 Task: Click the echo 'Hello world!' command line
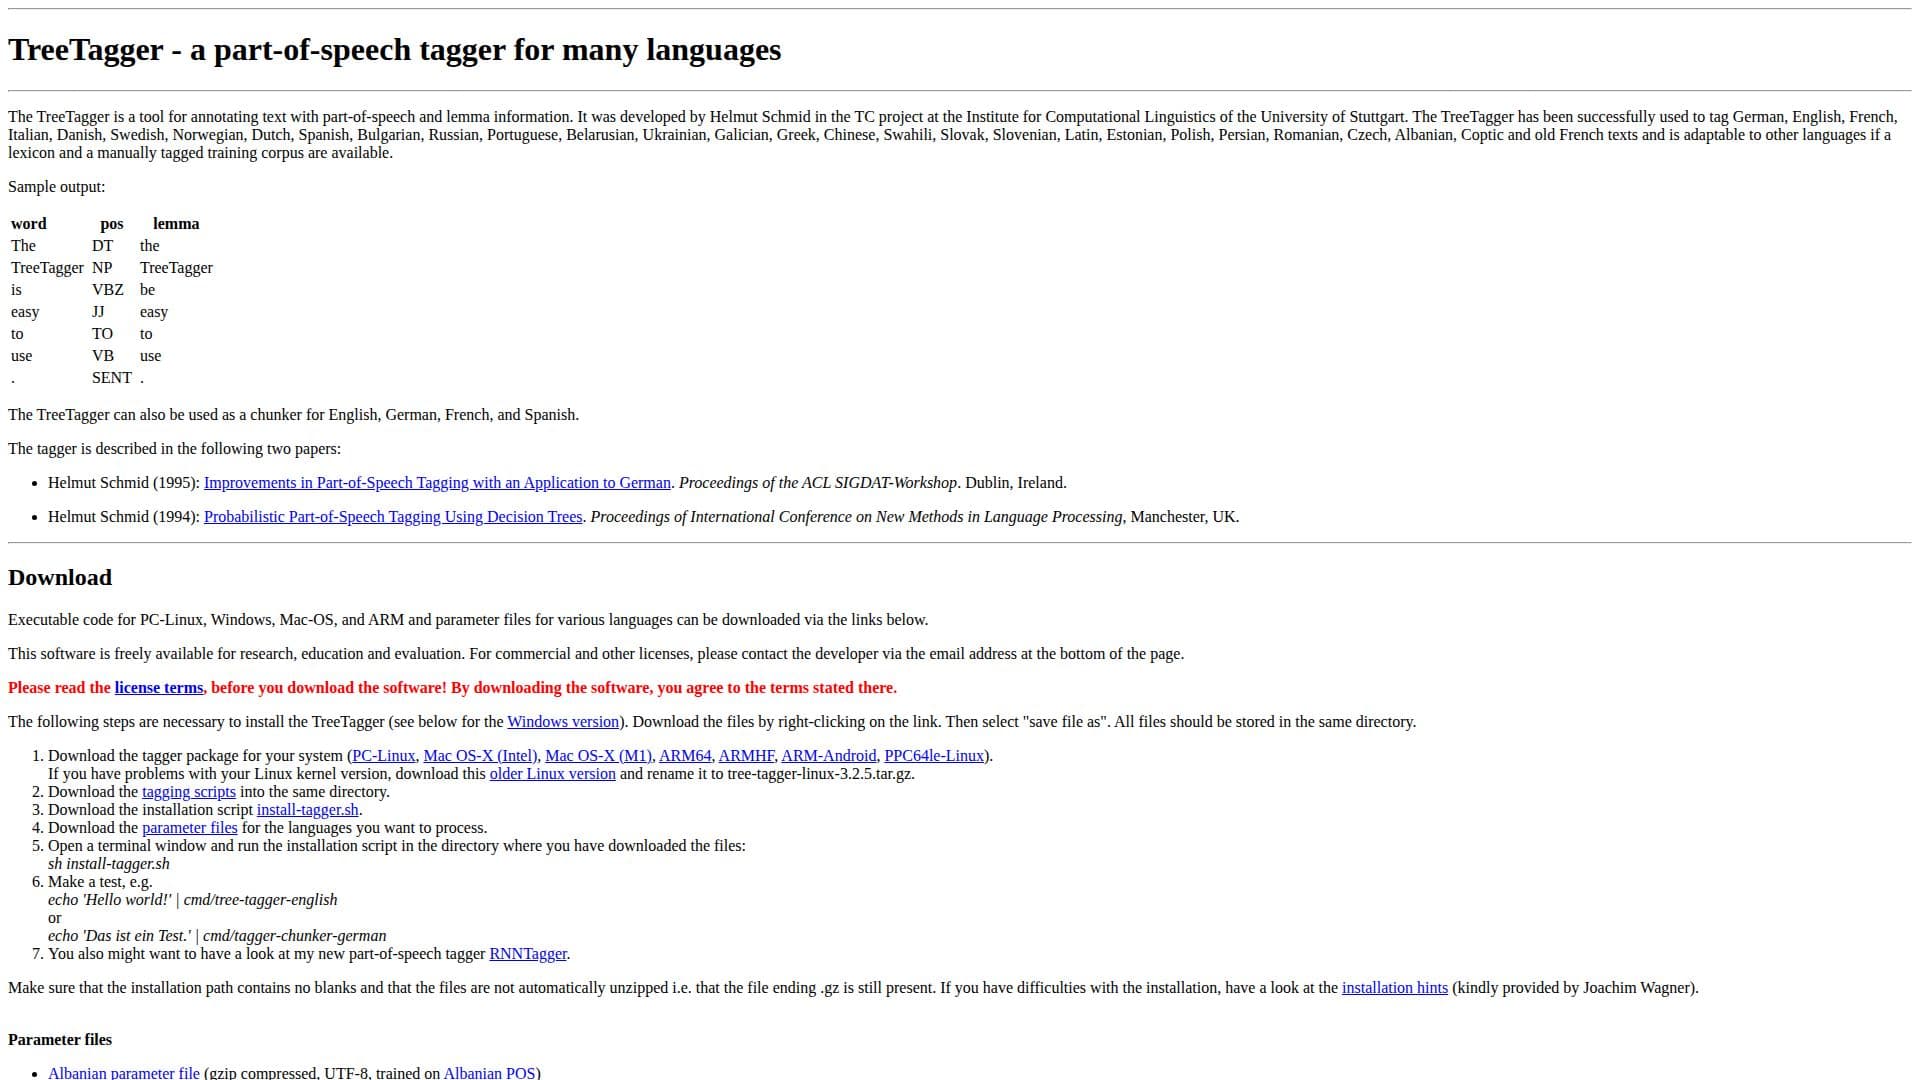(193, 900)
